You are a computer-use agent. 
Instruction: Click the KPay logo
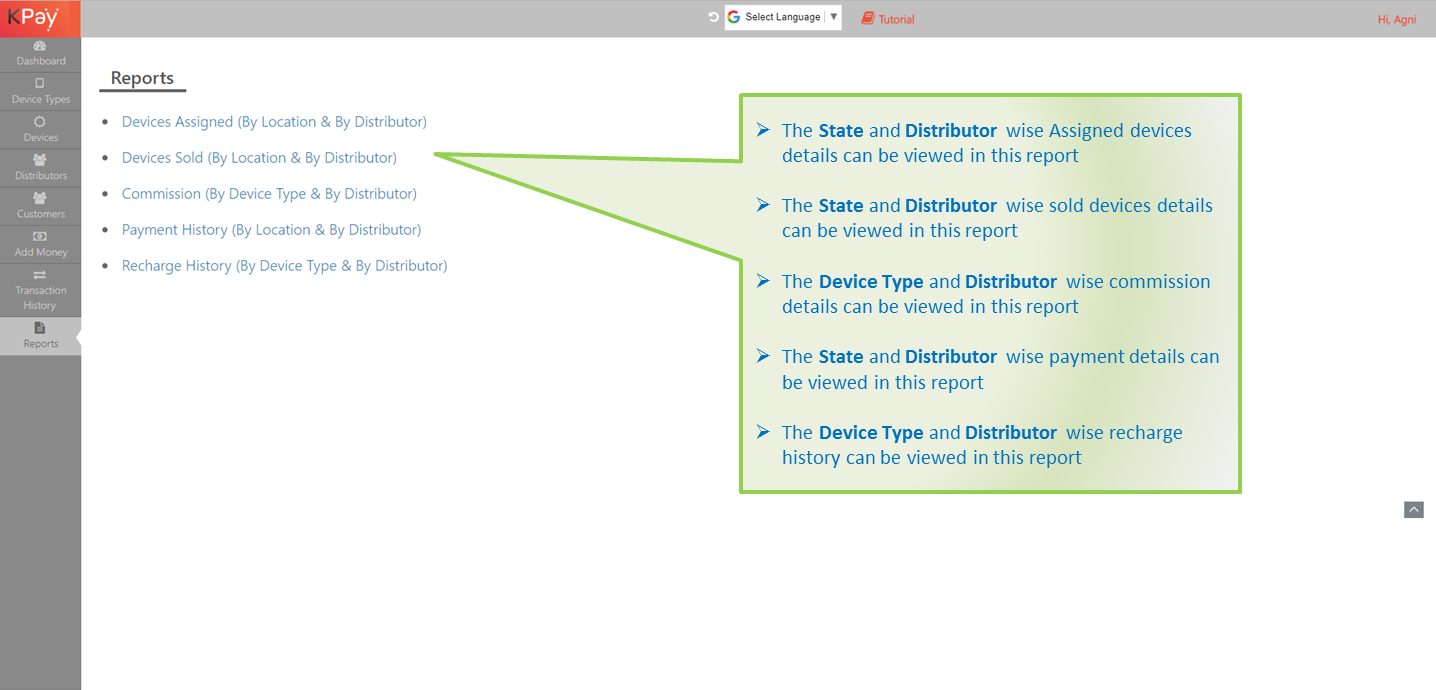[x=34, y=18]
